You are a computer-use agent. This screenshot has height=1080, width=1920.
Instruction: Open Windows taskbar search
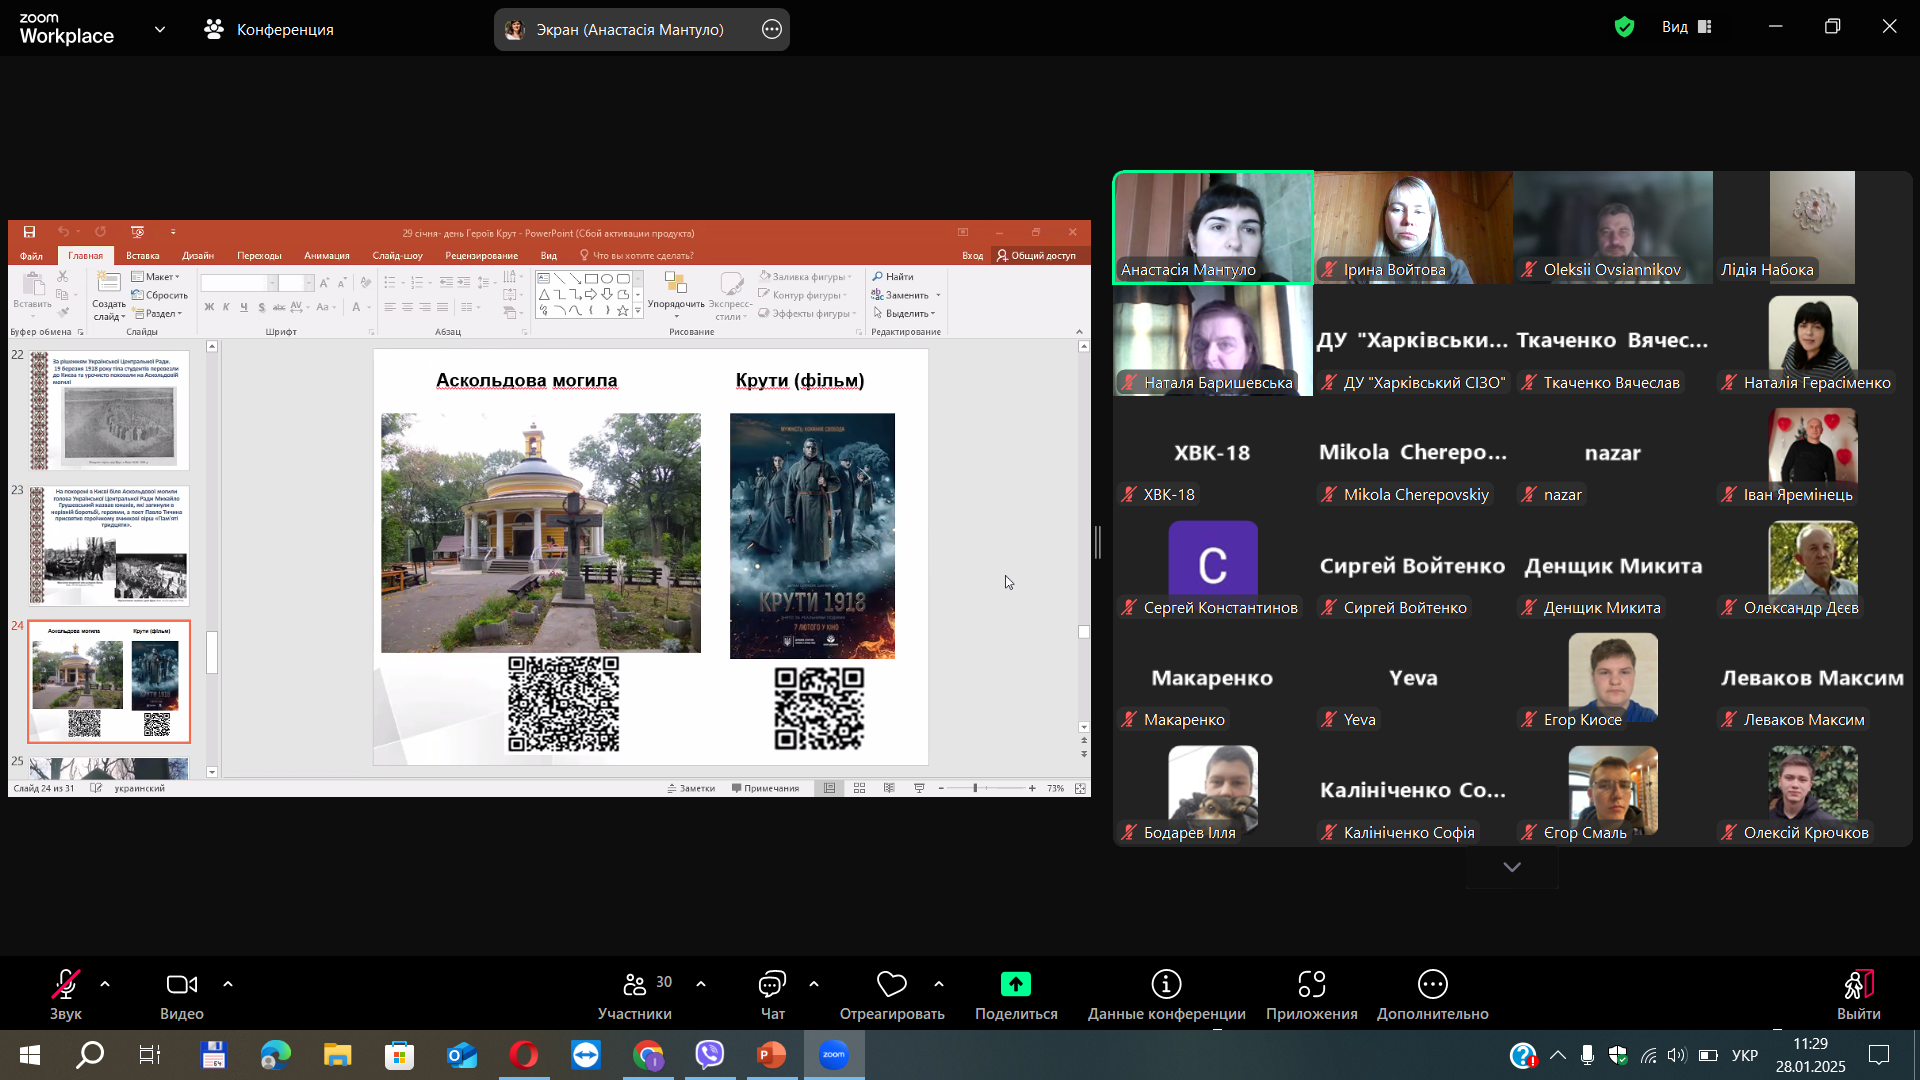[90, 1055]
